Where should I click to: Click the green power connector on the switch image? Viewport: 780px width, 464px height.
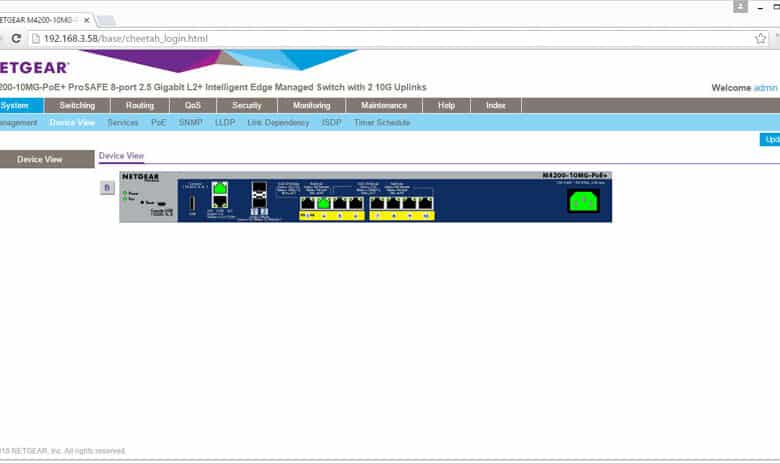pyautogui.click(x=584, y=201)
